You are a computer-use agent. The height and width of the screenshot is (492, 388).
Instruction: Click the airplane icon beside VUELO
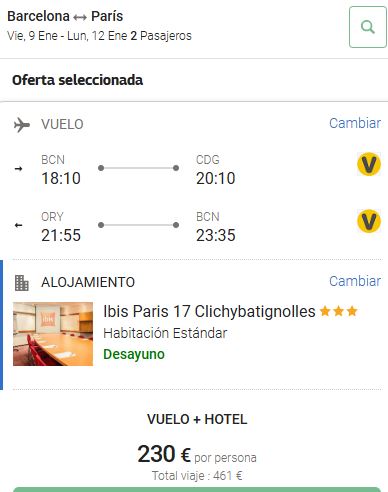(22, 125)
